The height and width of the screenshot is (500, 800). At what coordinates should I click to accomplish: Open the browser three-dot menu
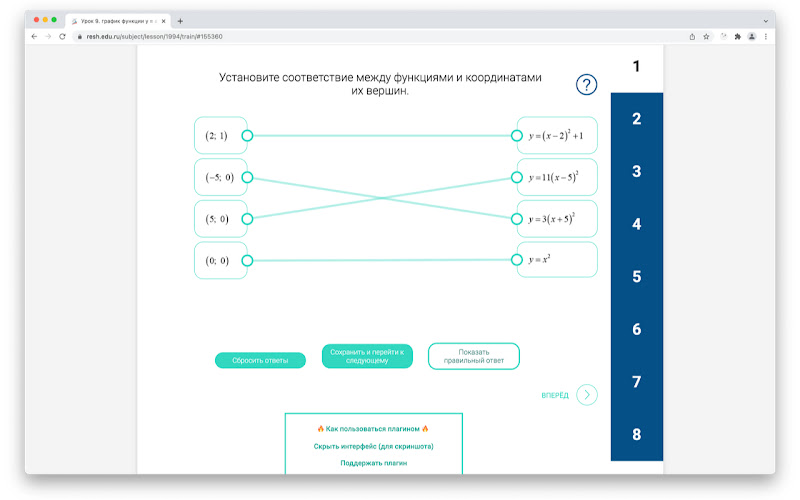coord(766,37)
